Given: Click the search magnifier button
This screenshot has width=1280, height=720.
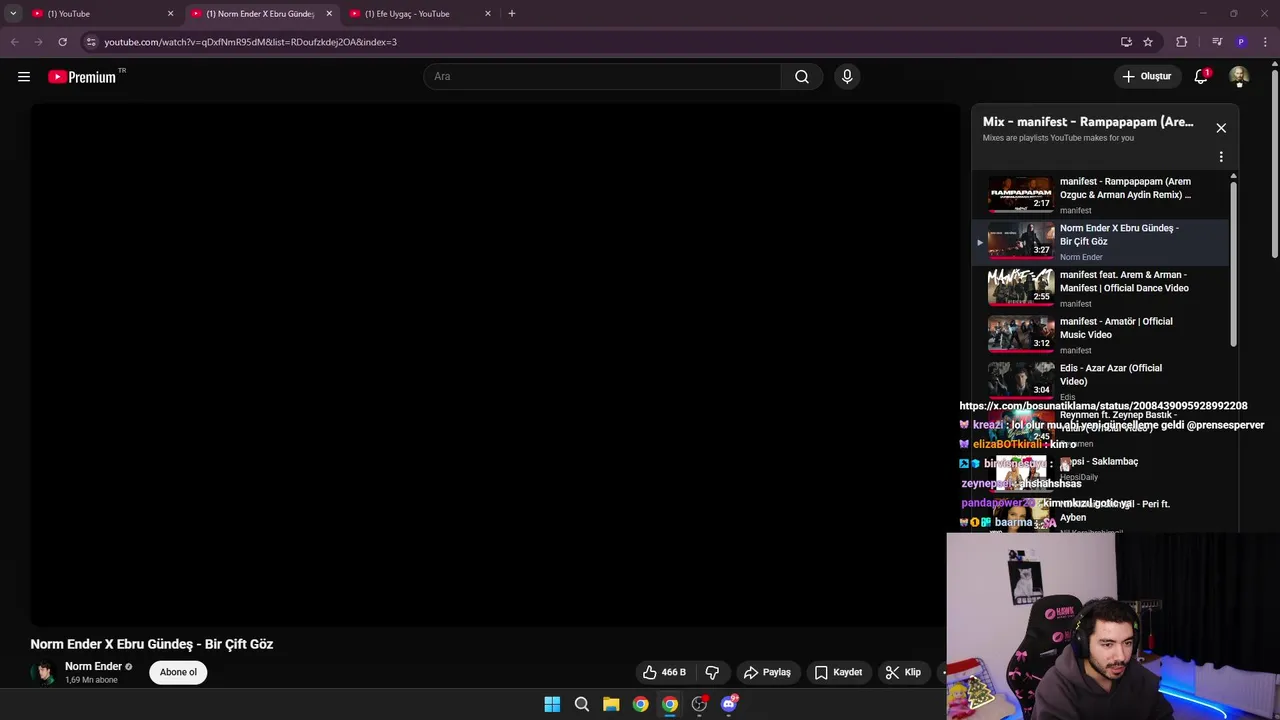Looking at the screenshot, I should click(x=802, y=77).
